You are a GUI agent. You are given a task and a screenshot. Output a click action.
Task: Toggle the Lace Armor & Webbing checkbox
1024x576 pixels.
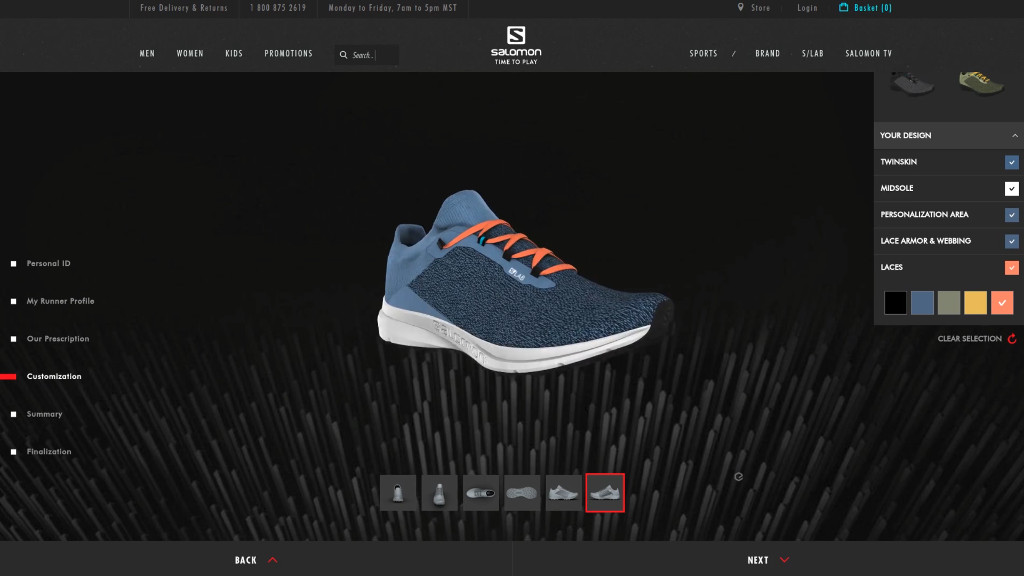click(x=1011, y=241)
